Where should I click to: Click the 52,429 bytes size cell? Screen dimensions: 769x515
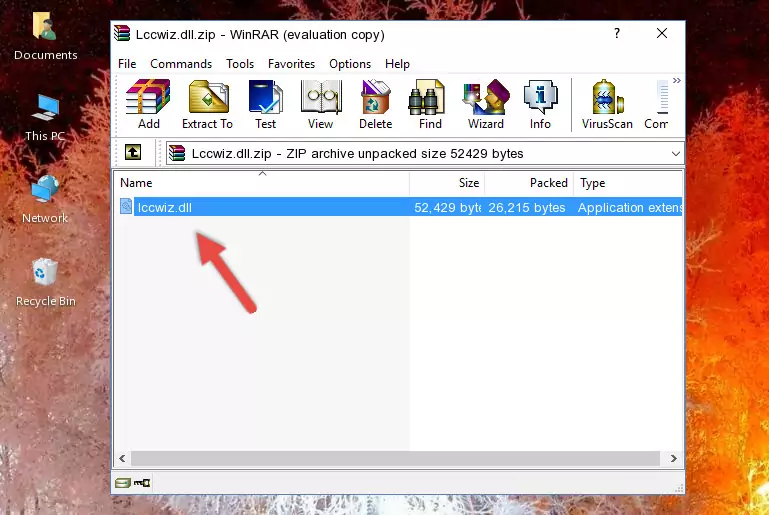click(x=447, y=207)
